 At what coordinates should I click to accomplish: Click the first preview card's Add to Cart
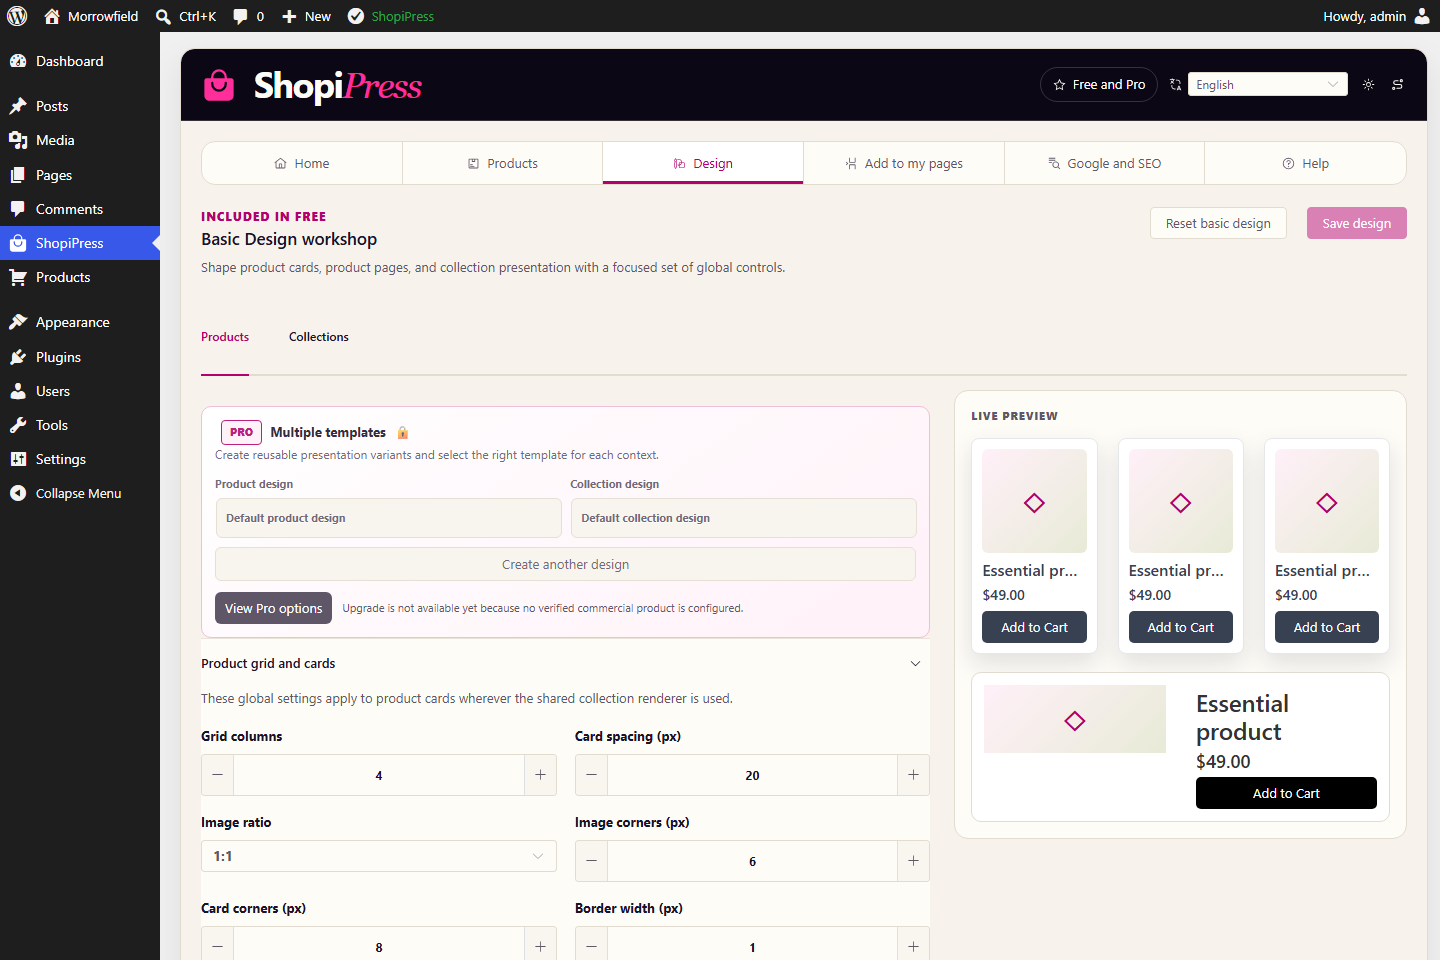click(1034, 627)
